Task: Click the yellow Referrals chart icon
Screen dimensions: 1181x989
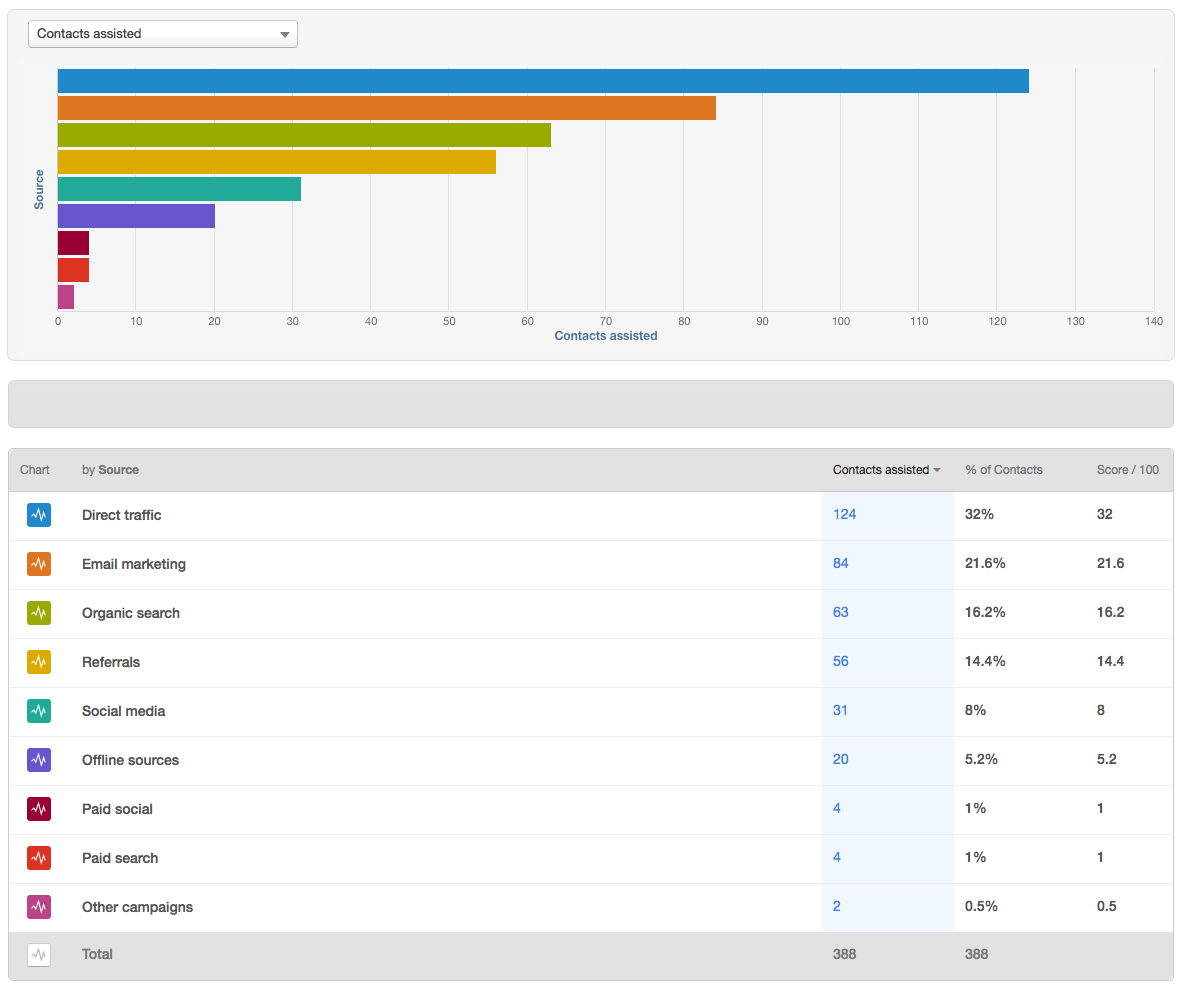Action: coord(38,662)
